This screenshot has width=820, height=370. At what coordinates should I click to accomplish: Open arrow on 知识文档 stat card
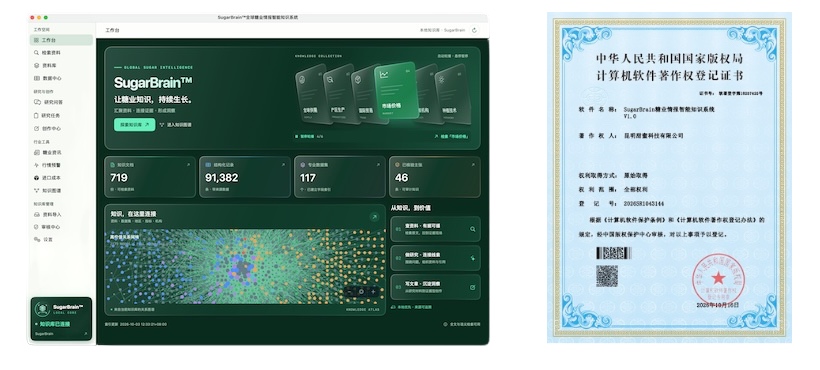click(188, 165)
